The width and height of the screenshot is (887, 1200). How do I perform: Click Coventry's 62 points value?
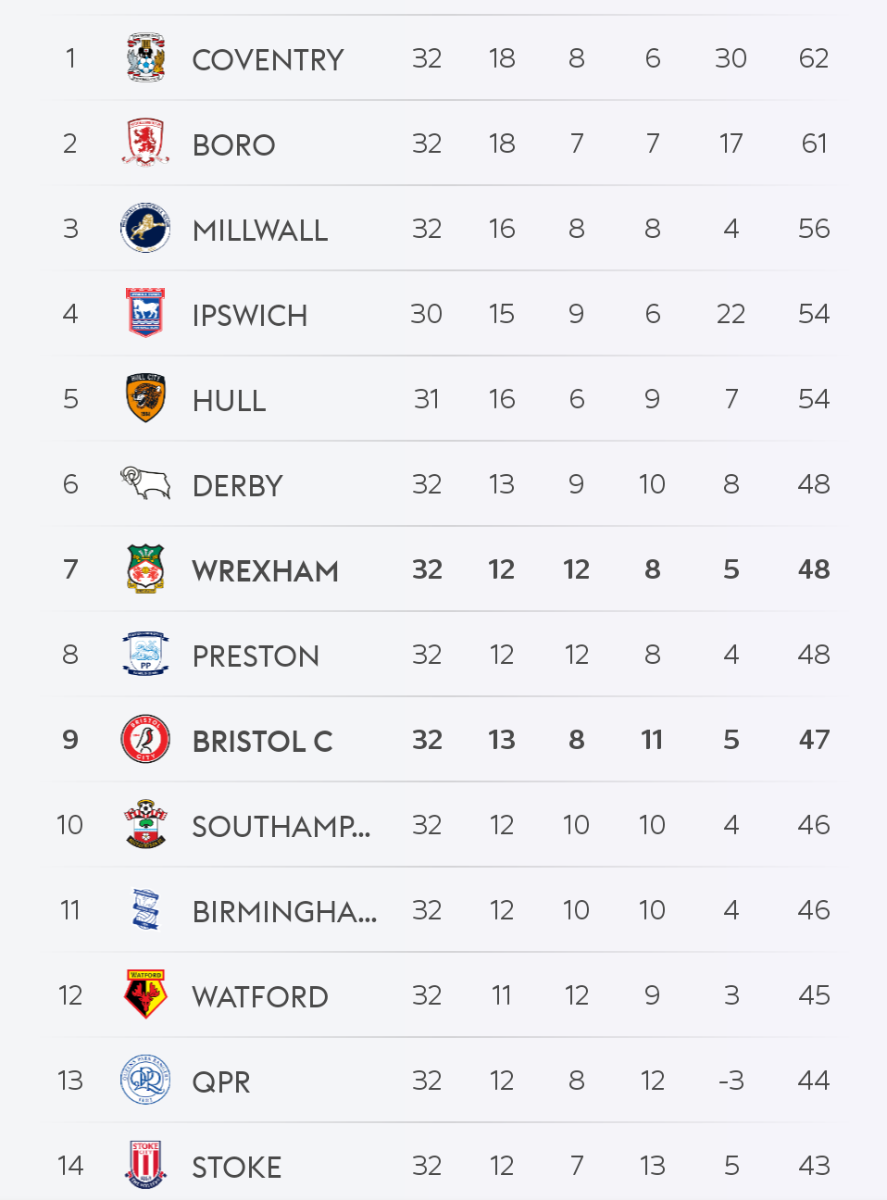[814, 58]
